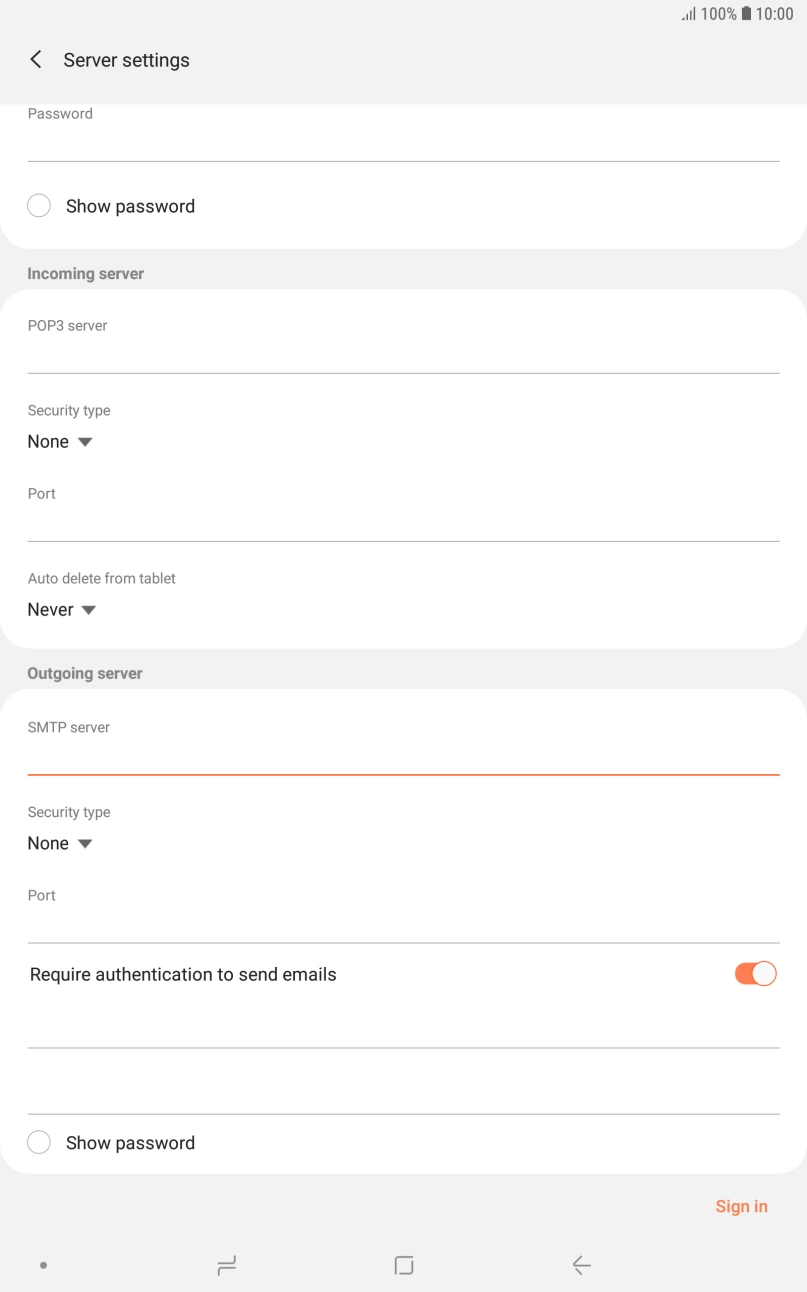Disable Require authentication to send emails

tap(755, 973)
